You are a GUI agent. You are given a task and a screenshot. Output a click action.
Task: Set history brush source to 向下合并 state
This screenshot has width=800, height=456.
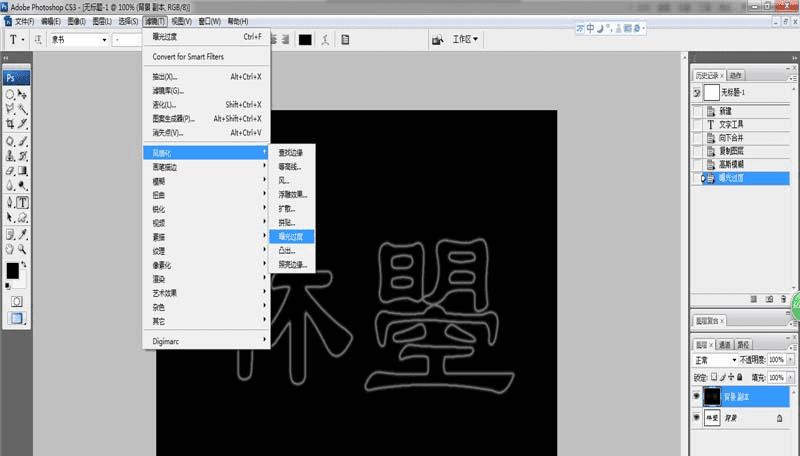697,138
